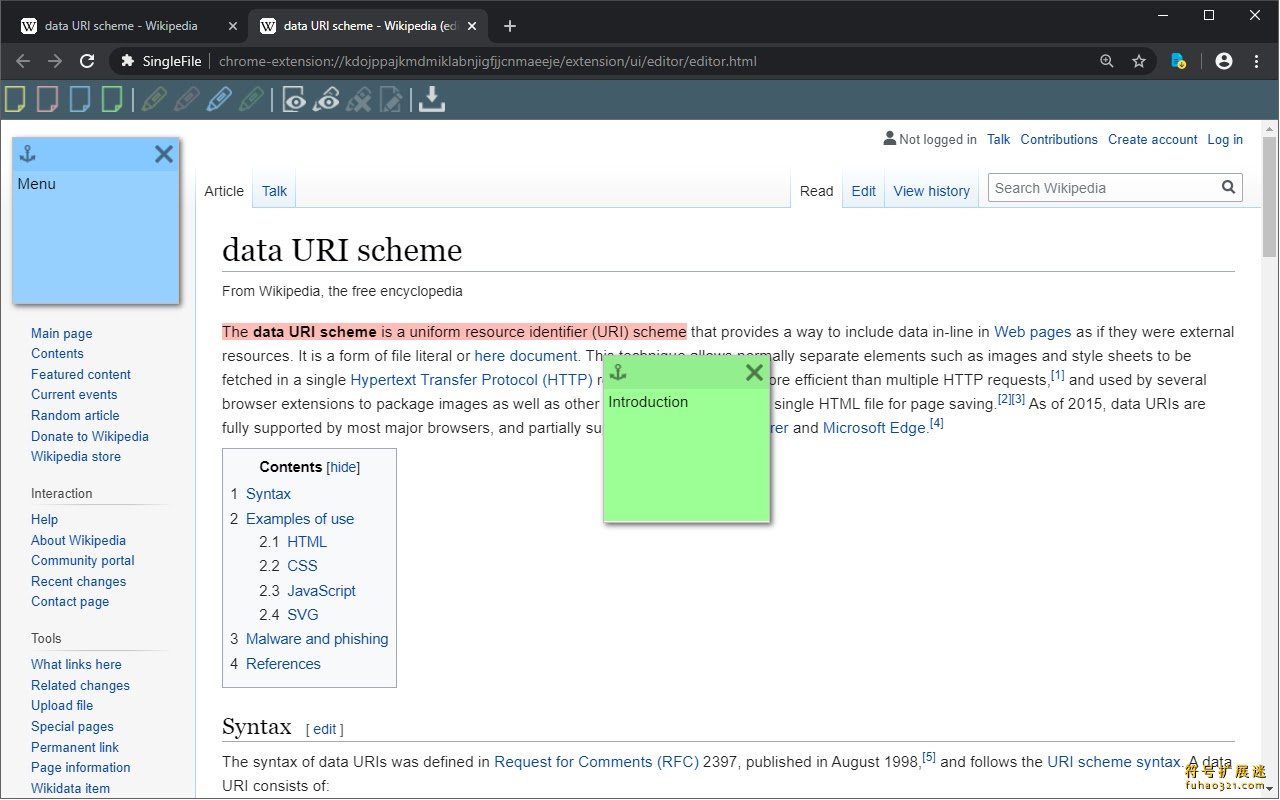Close the blue Menu note
This screenshot has height=800, width=1280.
pyautogui.click(x=164, y=154)
